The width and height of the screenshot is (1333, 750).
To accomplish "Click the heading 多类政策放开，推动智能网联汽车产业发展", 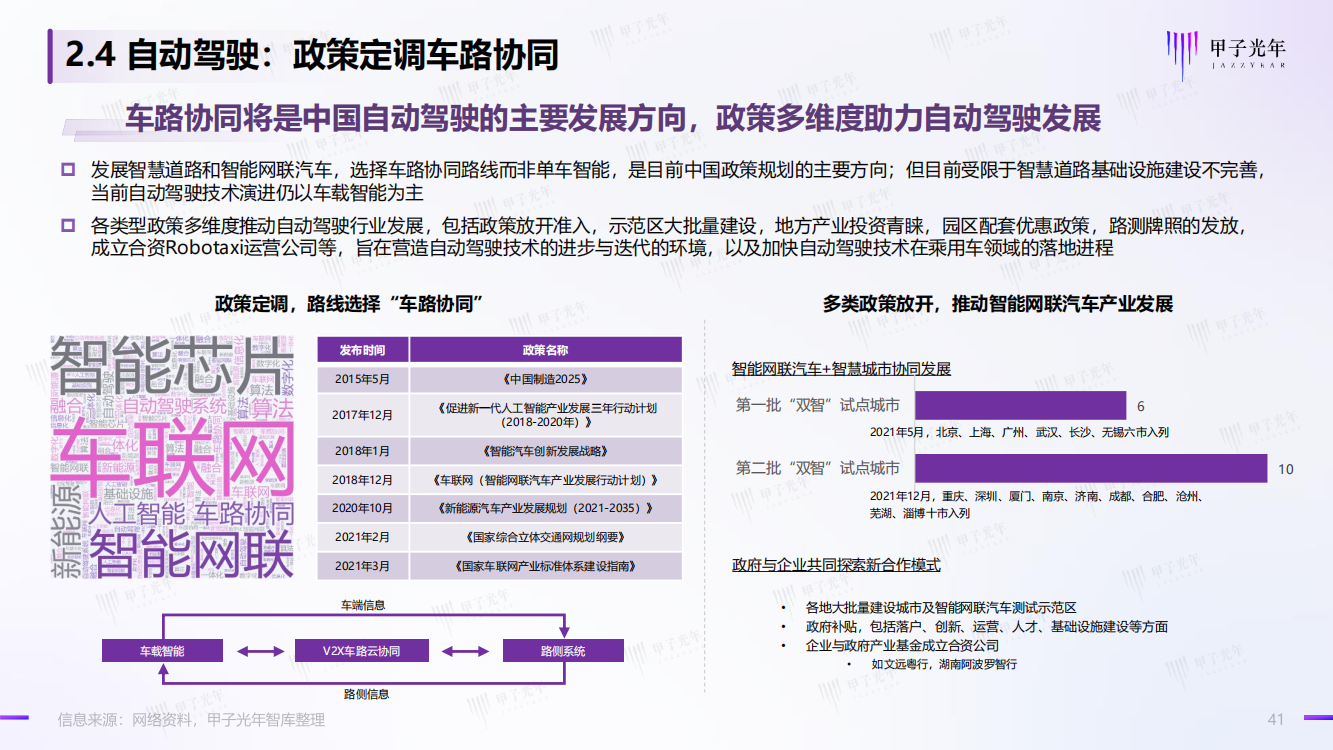I will coord(998,304).
